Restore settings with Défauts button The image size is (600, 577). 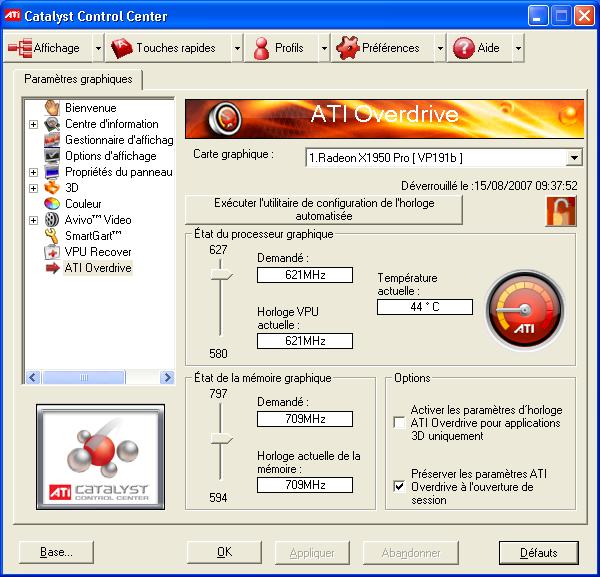[x=538, y=553]
